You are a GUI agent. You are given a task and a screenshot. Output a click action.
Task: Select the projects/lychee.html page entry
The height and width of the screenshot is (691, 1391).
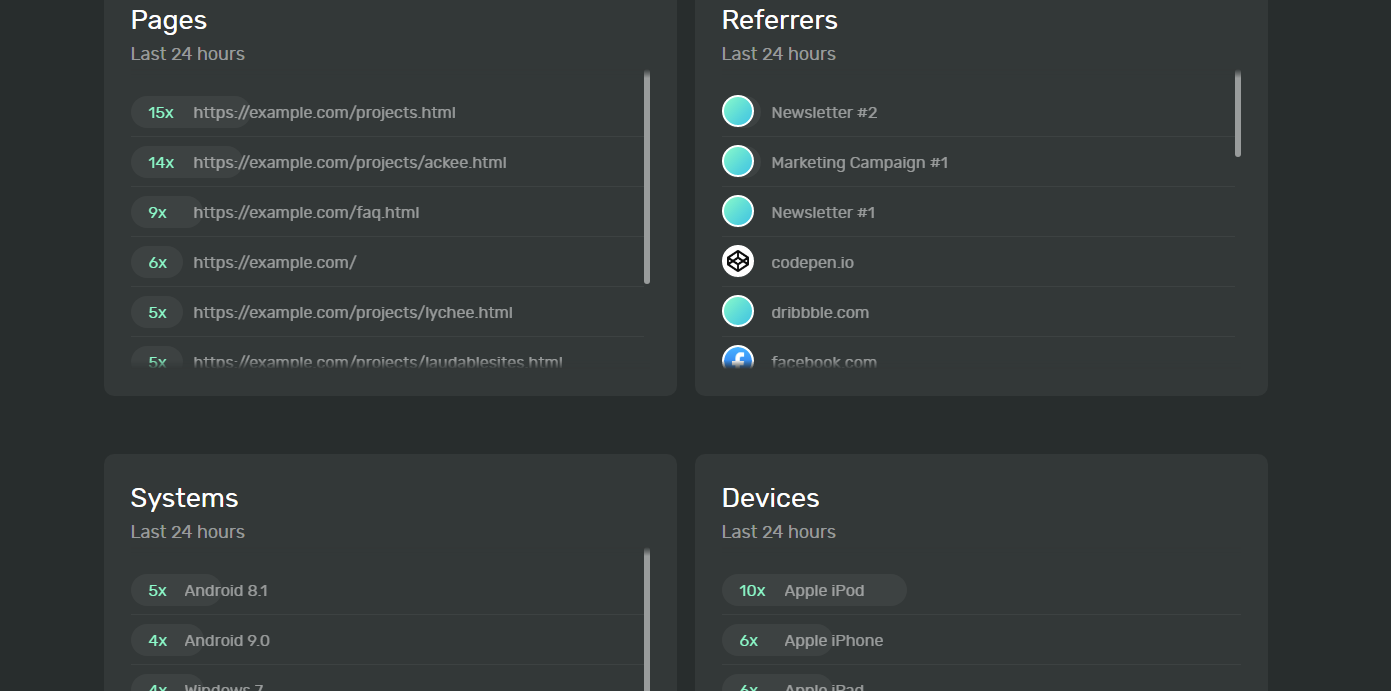click(352, 312)
